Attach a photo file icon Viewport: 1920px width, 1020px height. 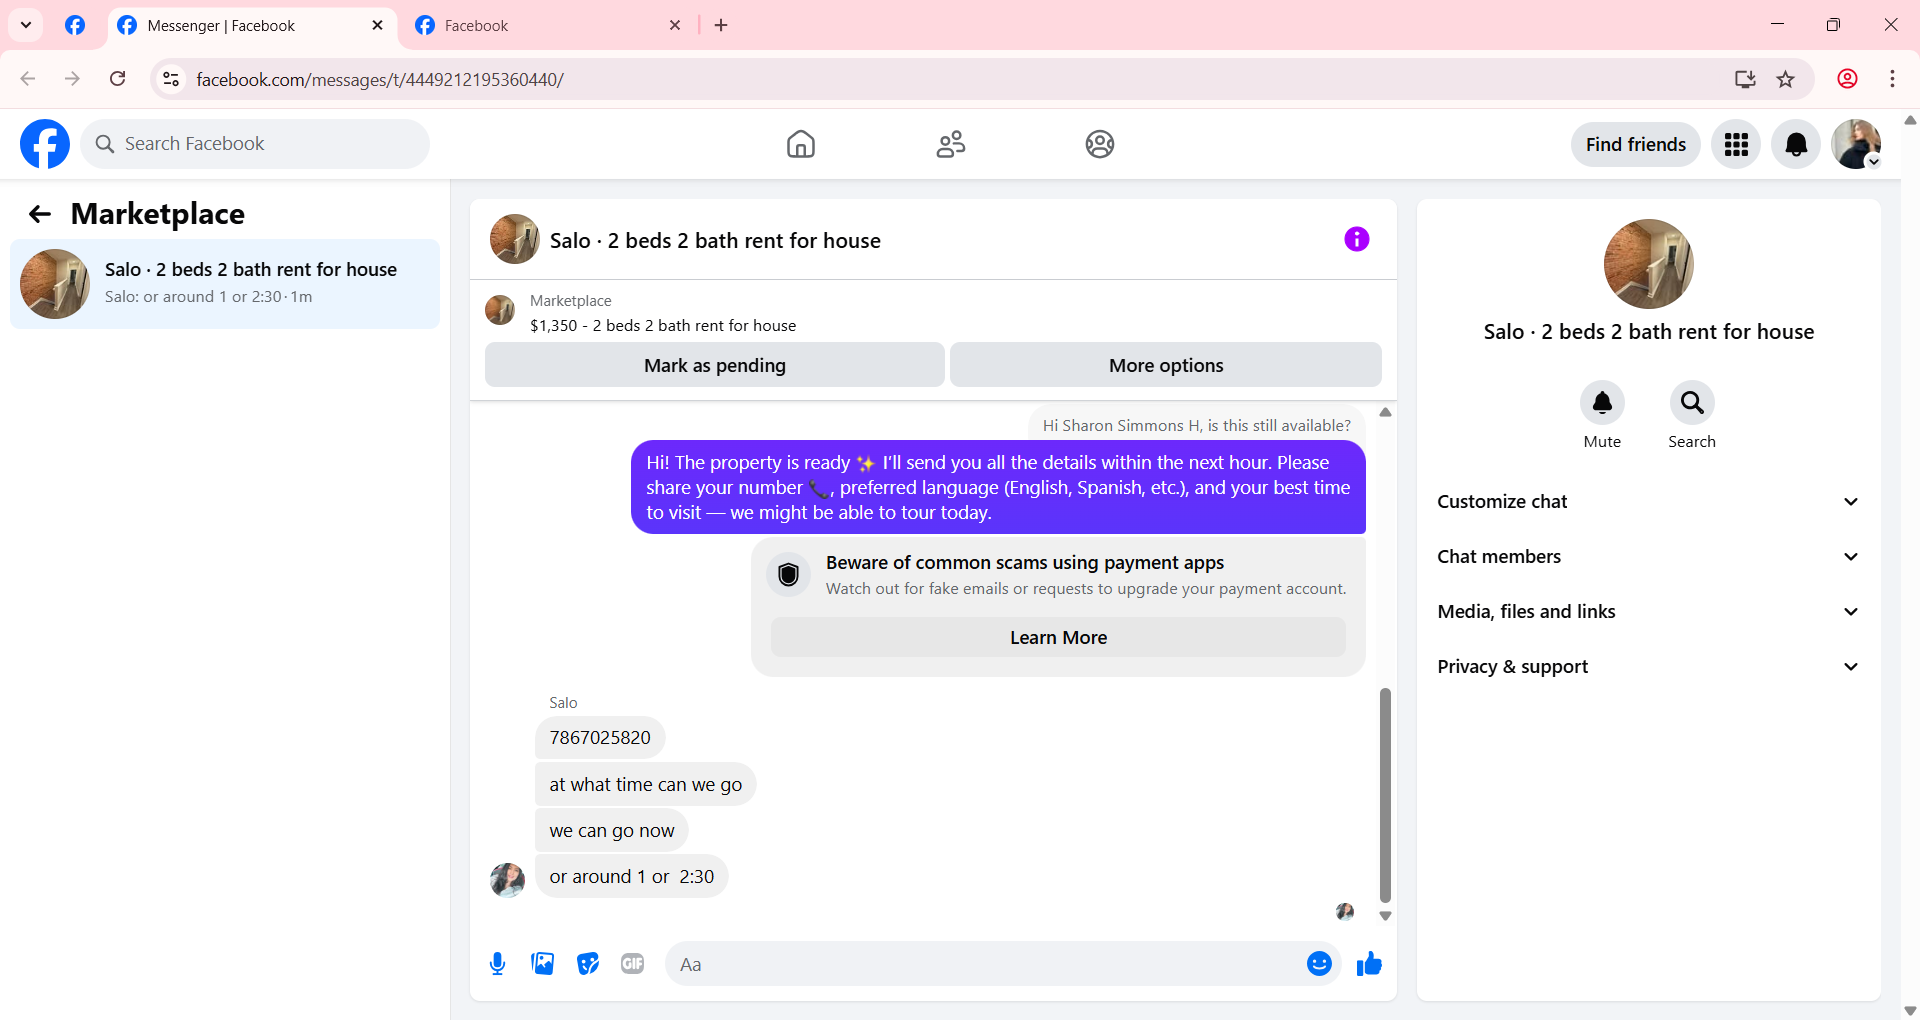tap(542, 964)
